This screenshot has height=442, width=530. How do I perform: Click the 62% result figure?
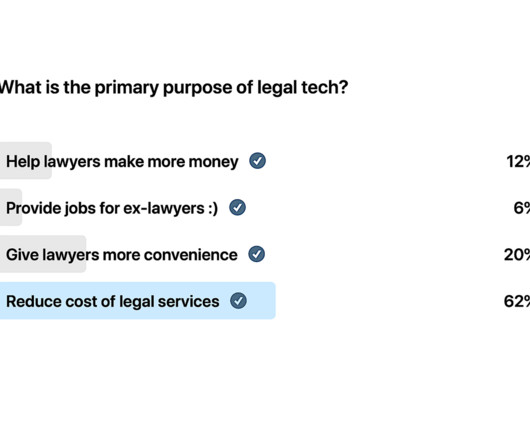pos(516,301)
